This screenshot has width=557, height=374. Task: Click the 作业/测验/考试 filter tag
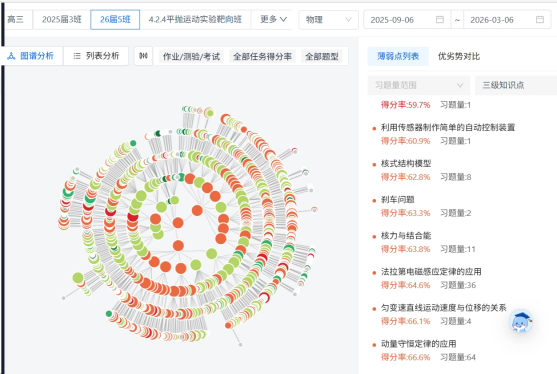191,56
